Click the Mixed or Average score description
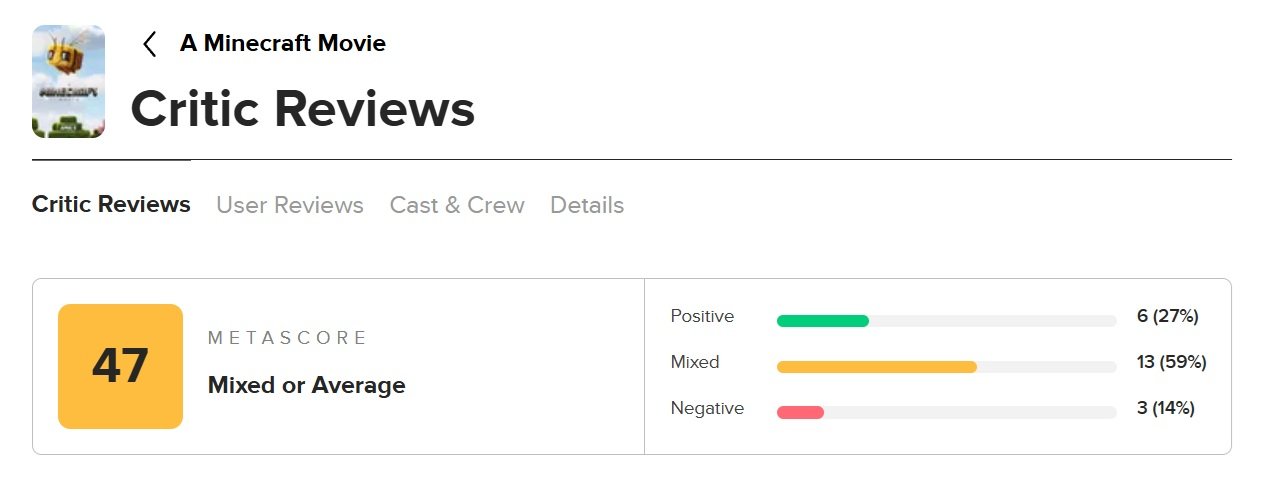Screen dimensions: 1271x477 click(306, 385)
